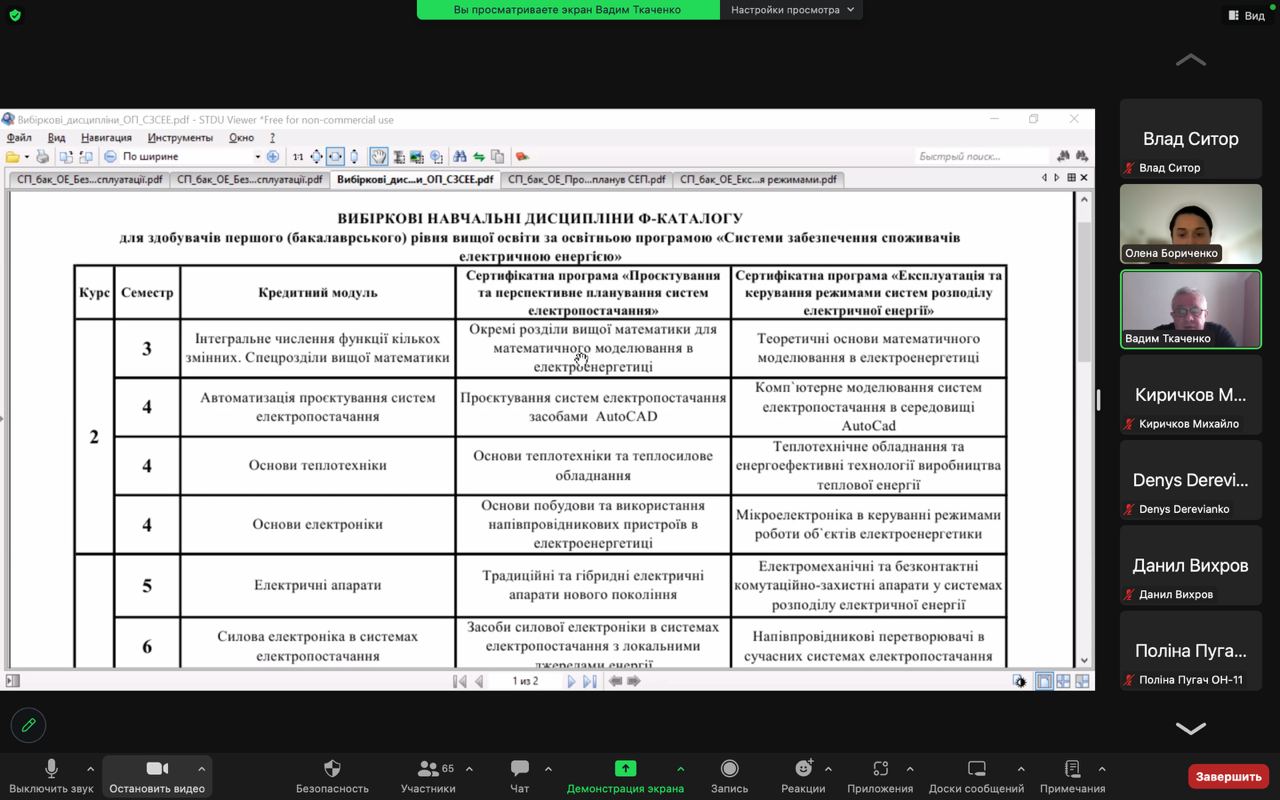This screenshot has height=800, width=1280.
Task: Select the Hand pan tool
Action: tap(379, 157)
